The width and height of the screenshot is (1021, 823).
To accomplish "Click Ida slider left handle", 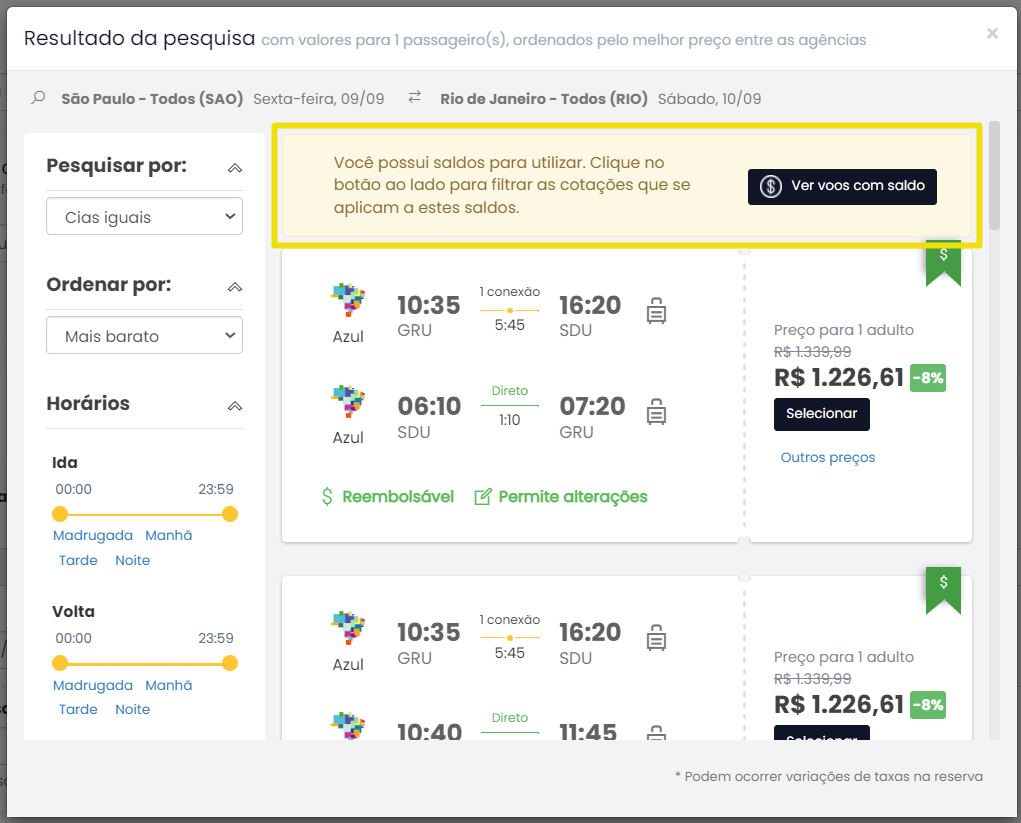I will click(60, 514).
